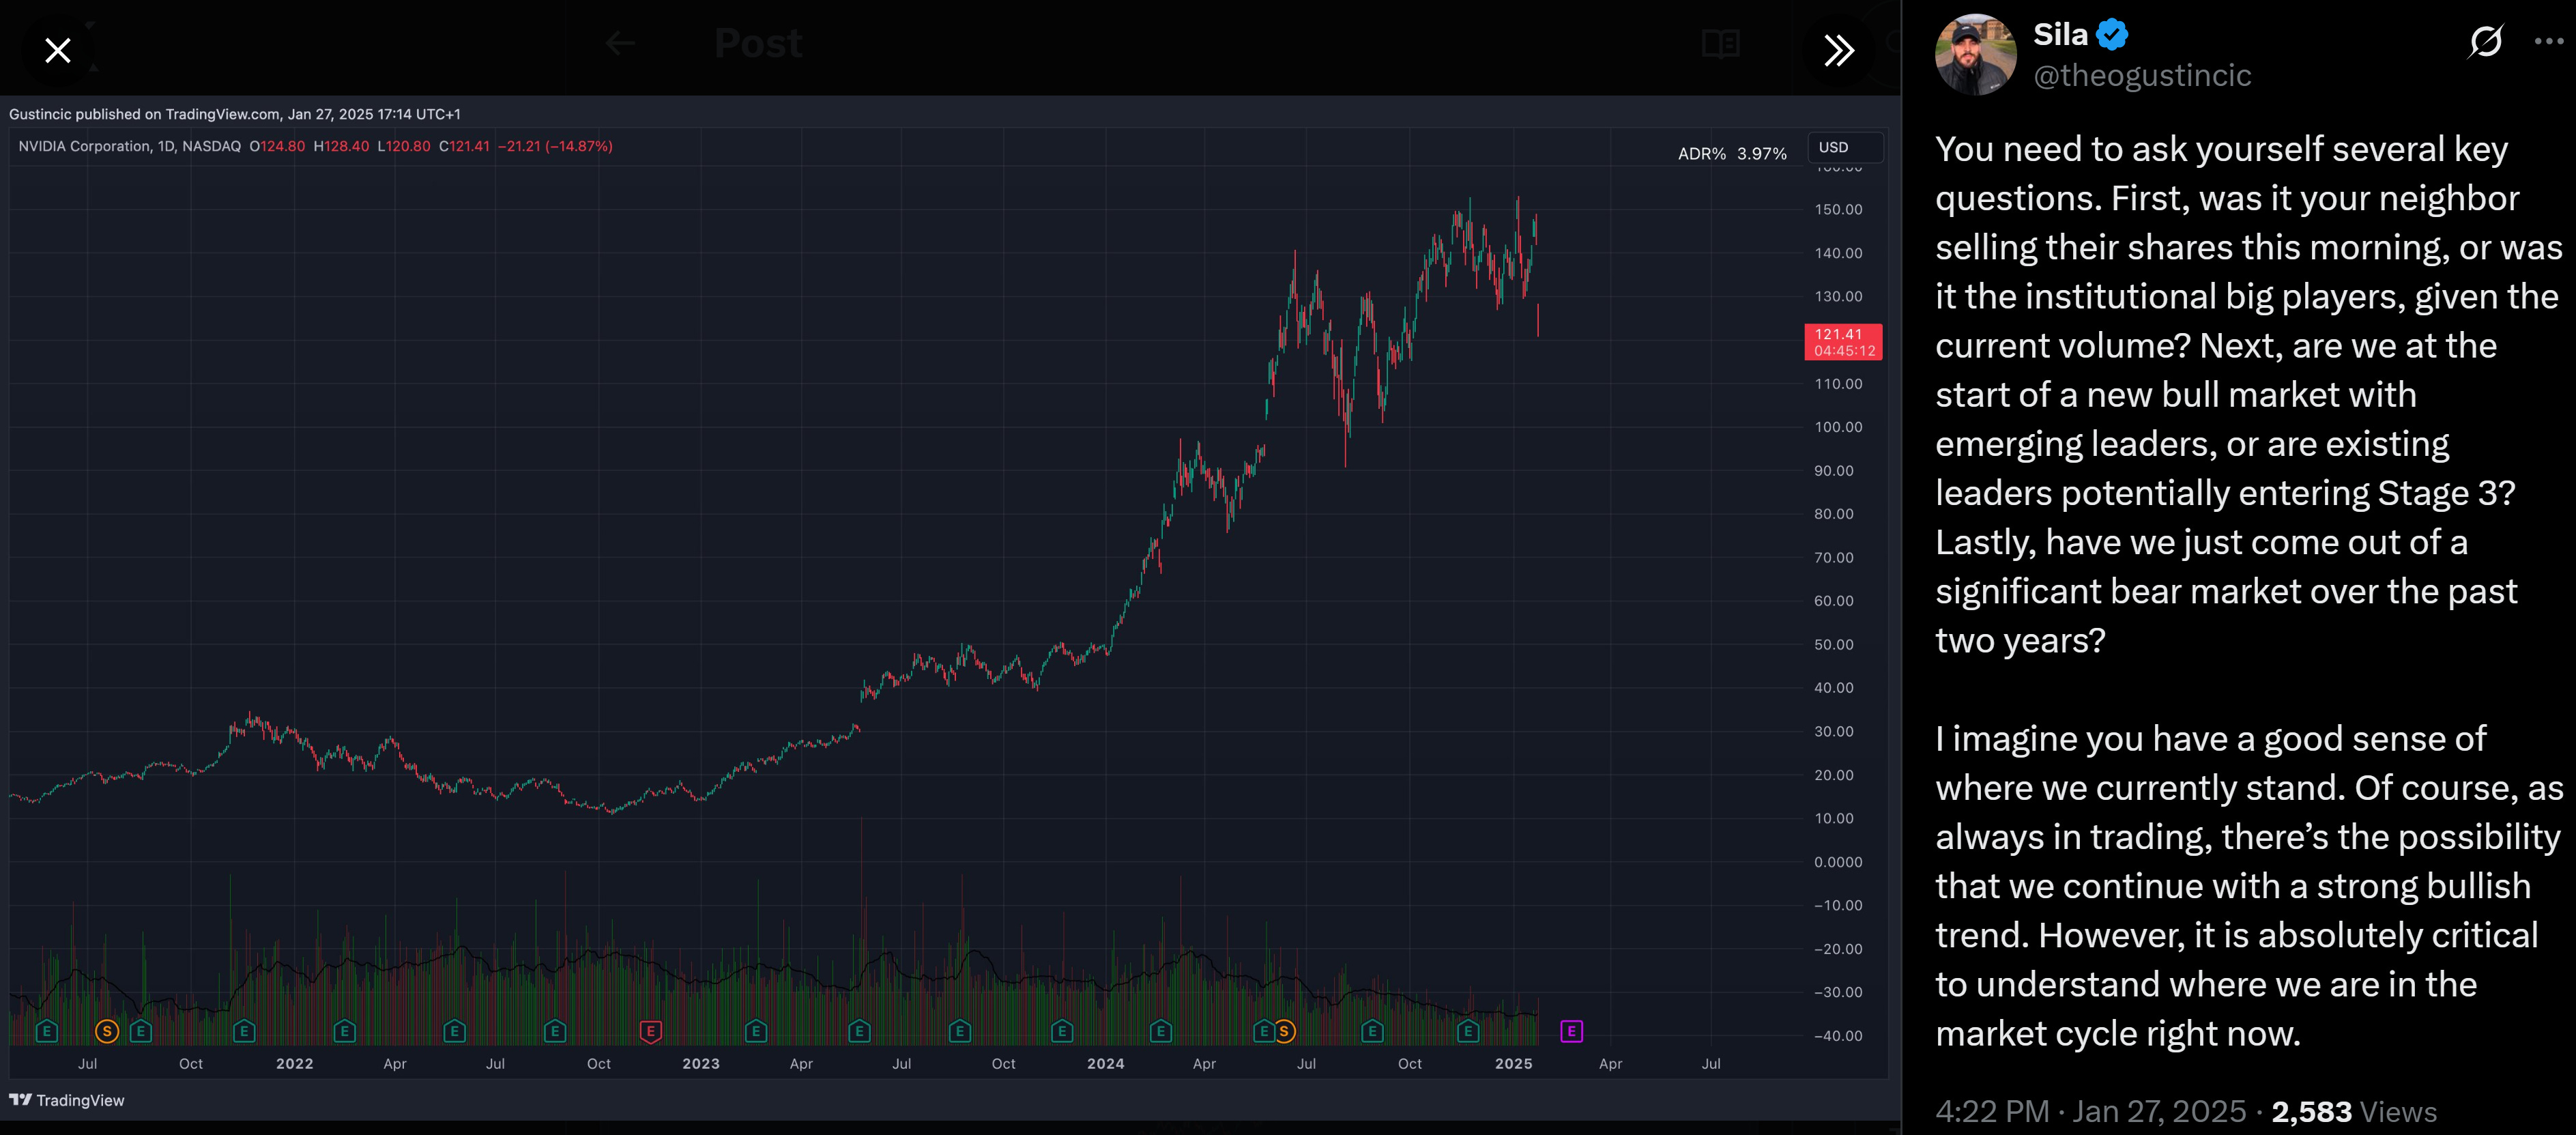Open the USD currency selector

click(x=1845, y=147)
